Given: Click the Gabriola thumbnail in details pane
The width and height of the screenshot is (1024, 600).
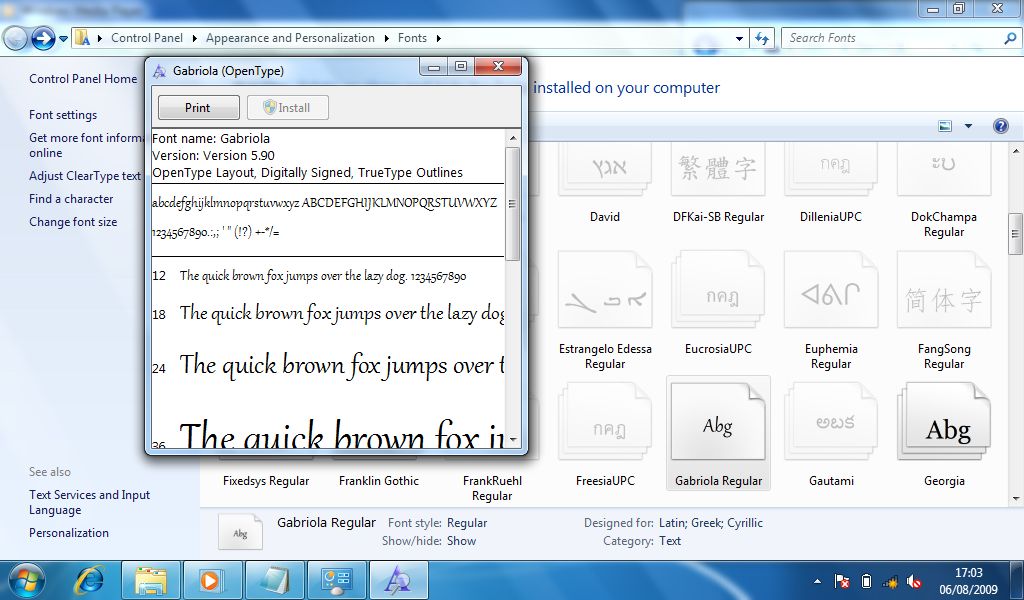Looking at the screenshot, I should [x=240, y=532].
